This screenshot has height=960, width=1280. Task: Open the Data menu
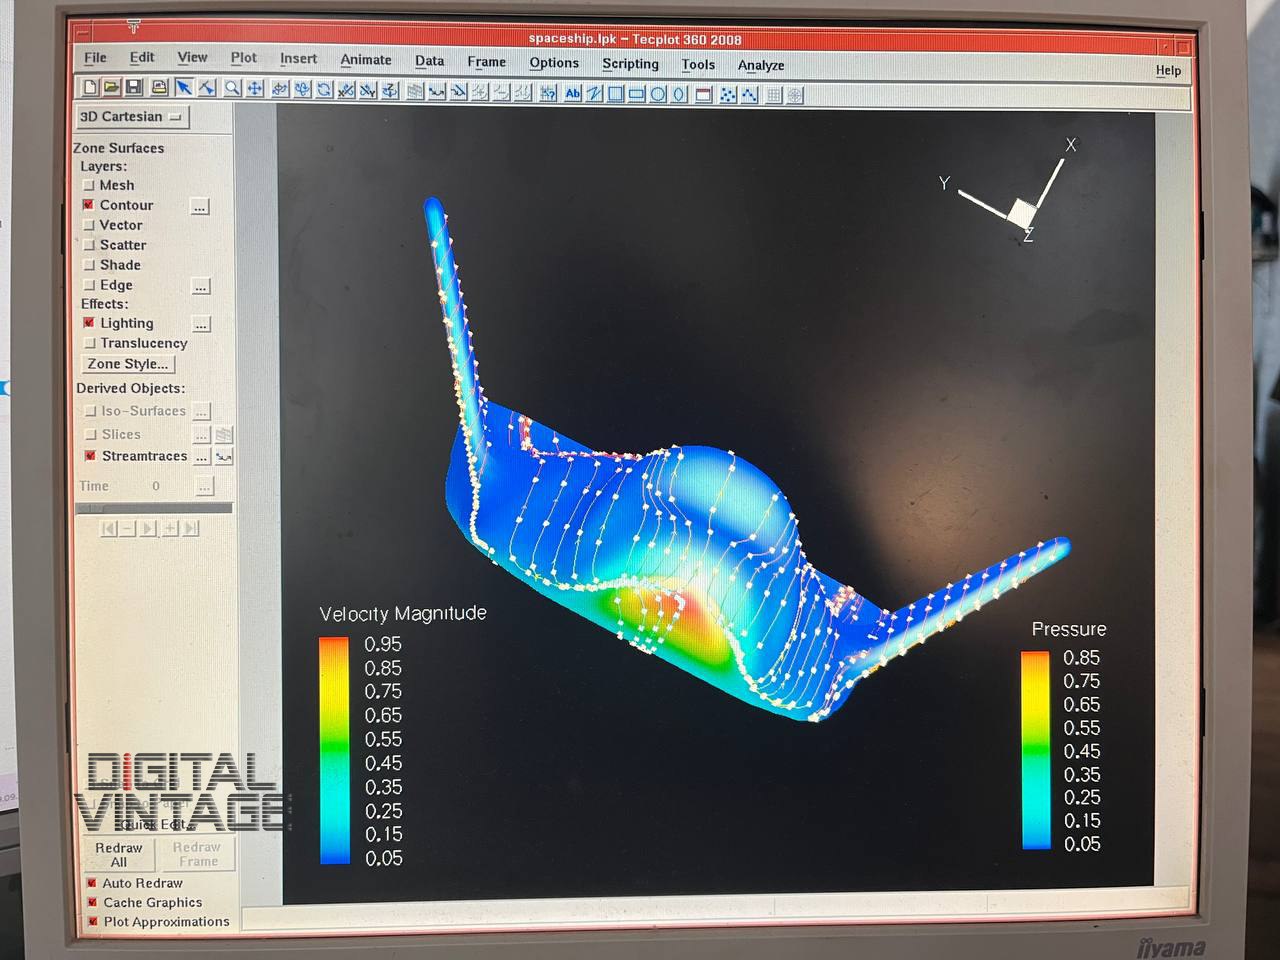pos(429,61)
